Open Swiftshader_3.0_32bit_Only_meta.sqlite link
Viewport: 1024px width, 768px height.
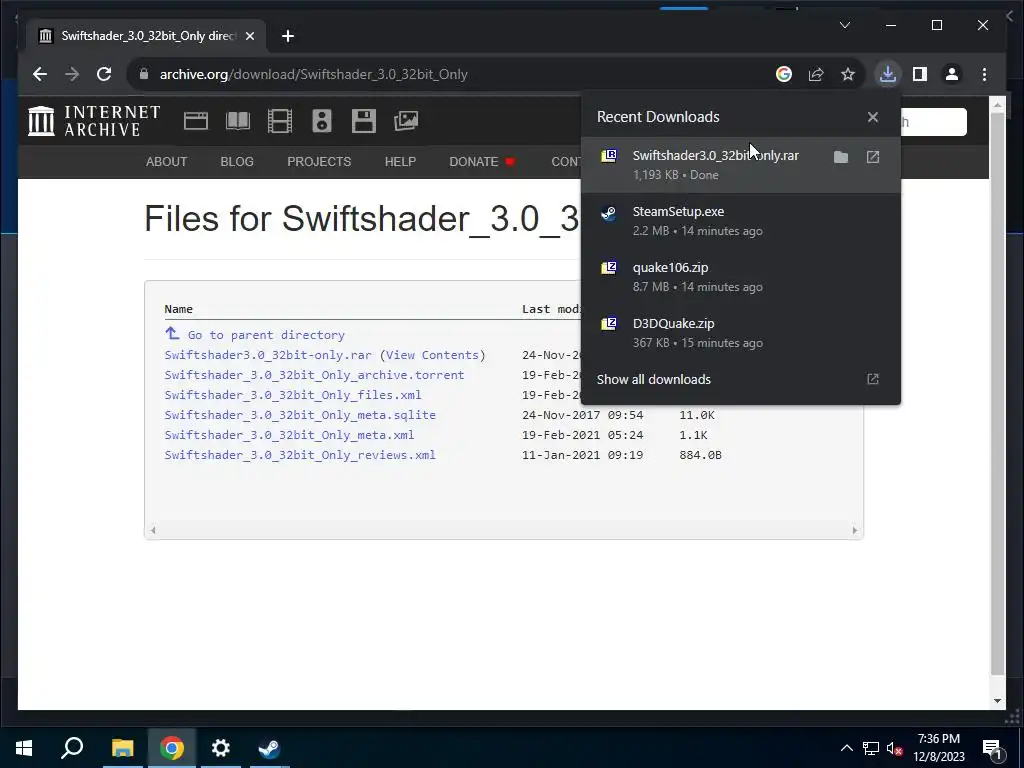coord(300,415)
